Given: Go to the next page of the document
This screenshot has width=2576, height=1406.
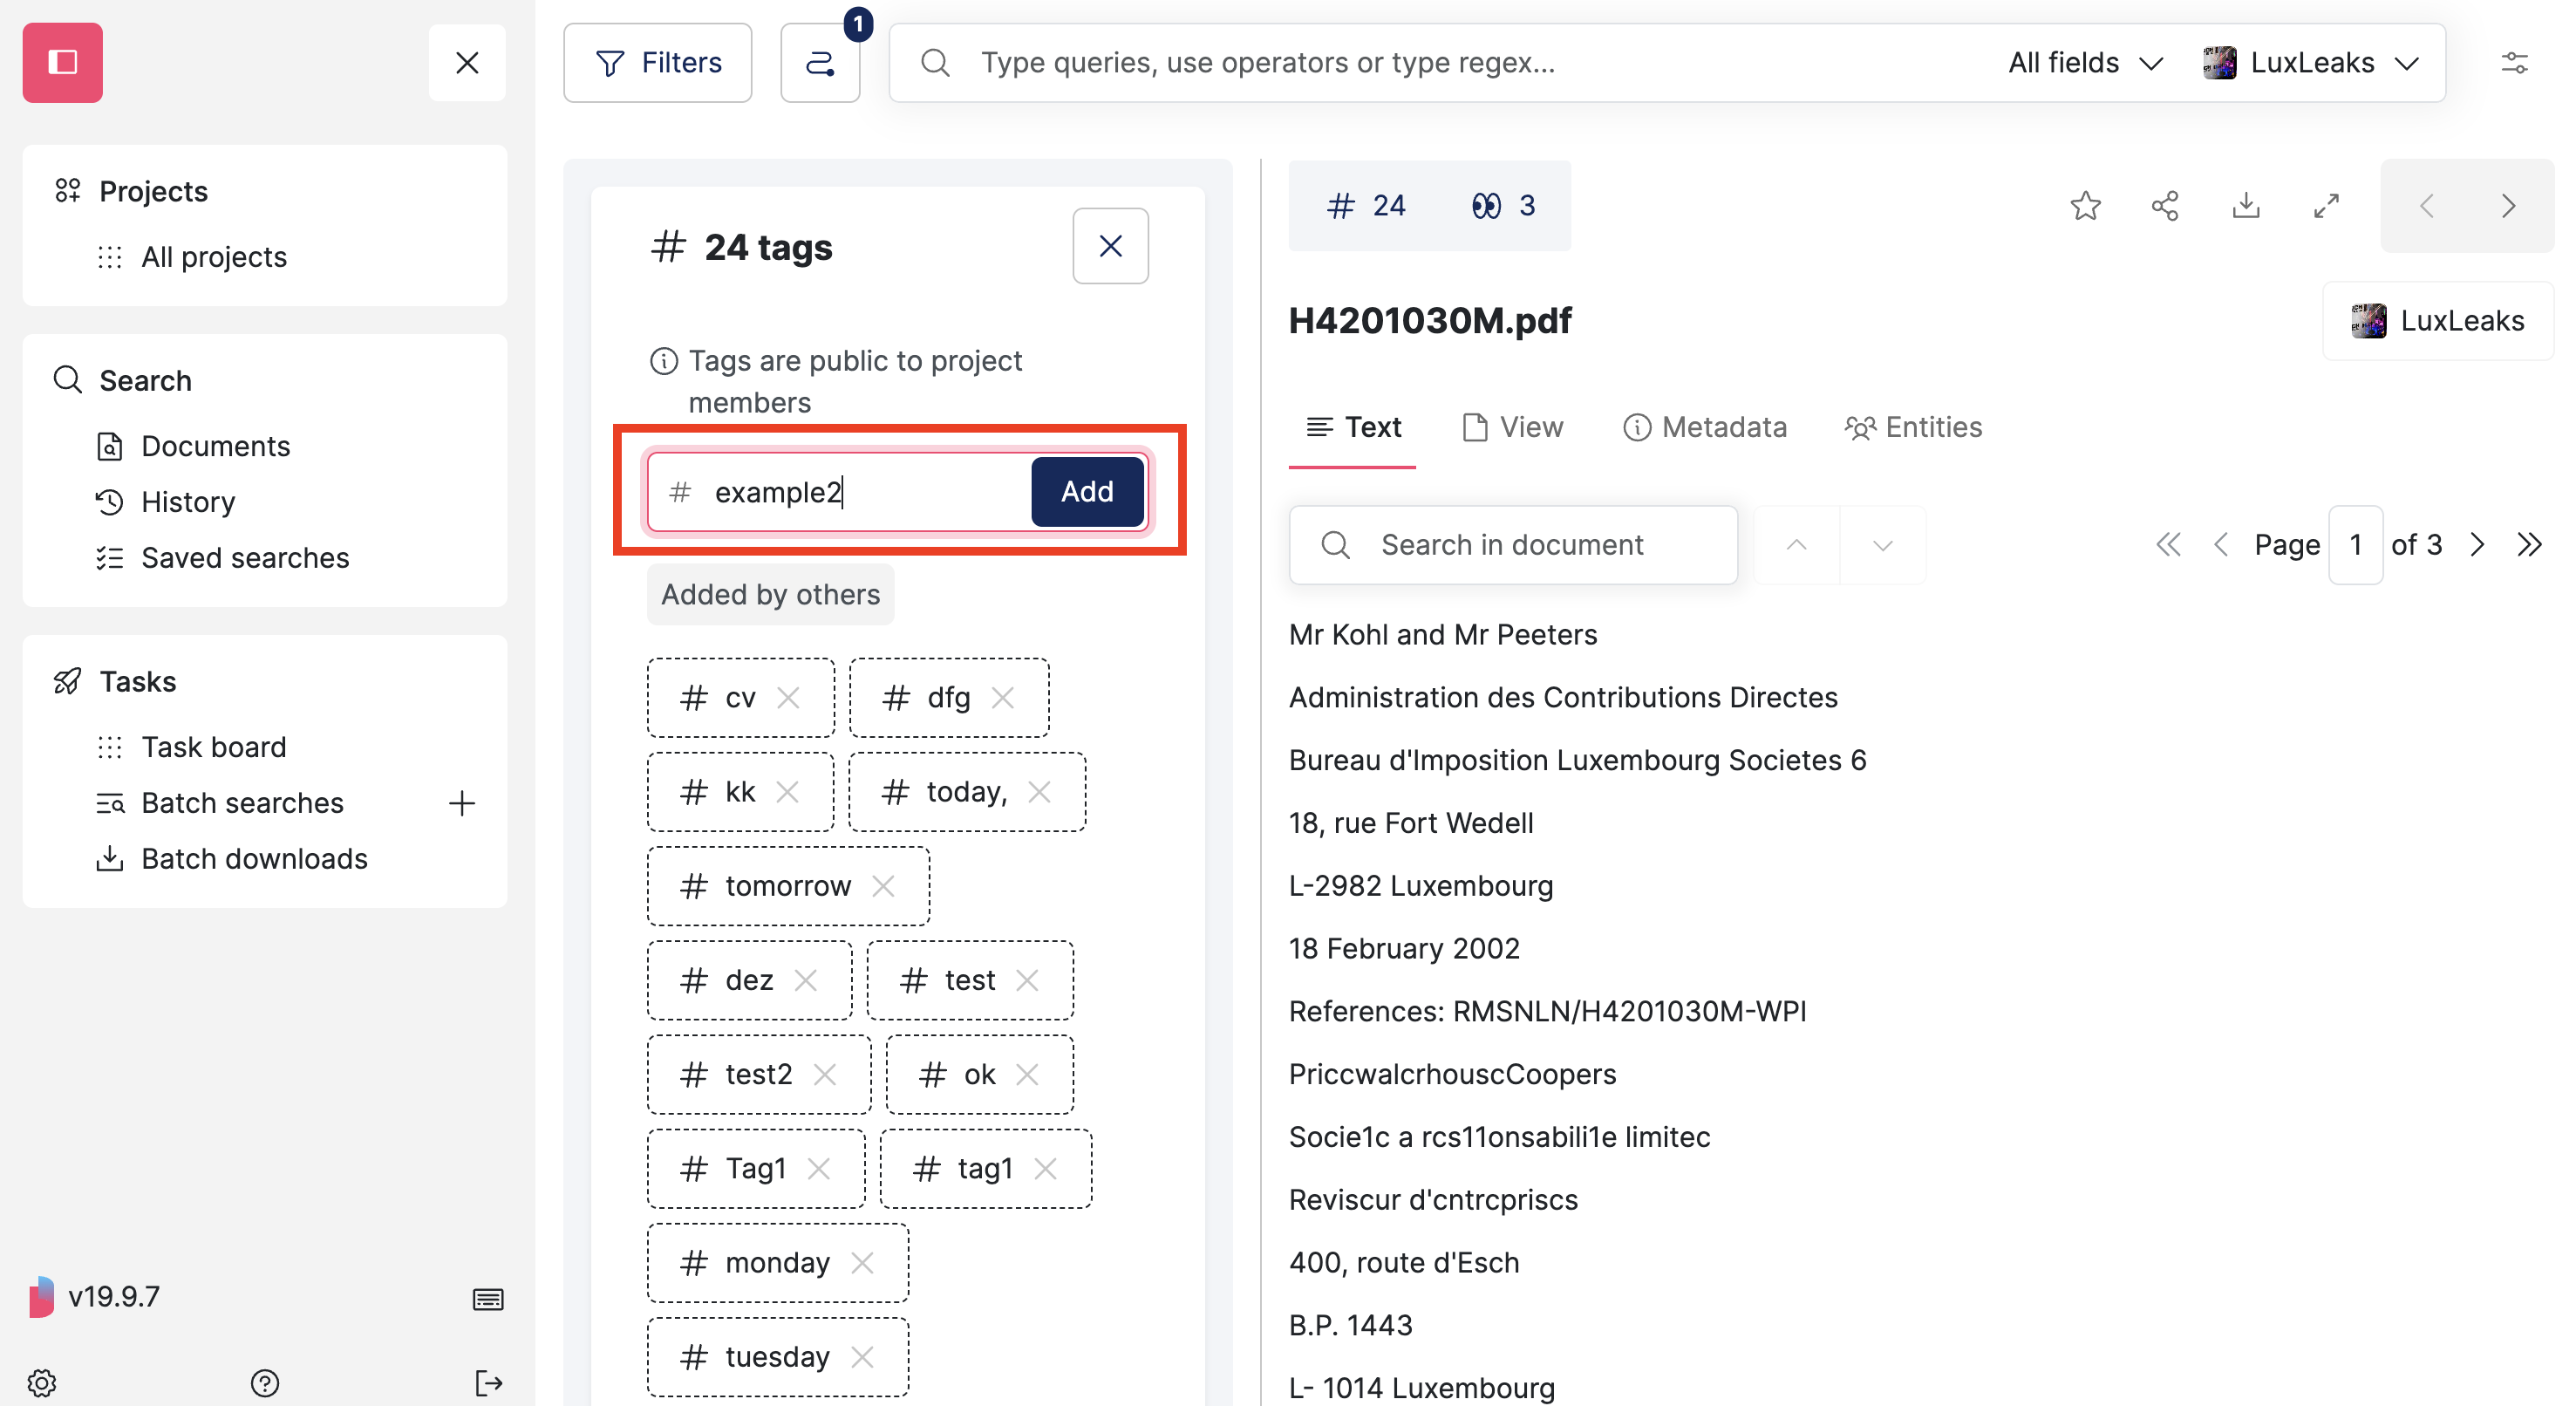Looking at the screenshot, I should (2477, 544).
